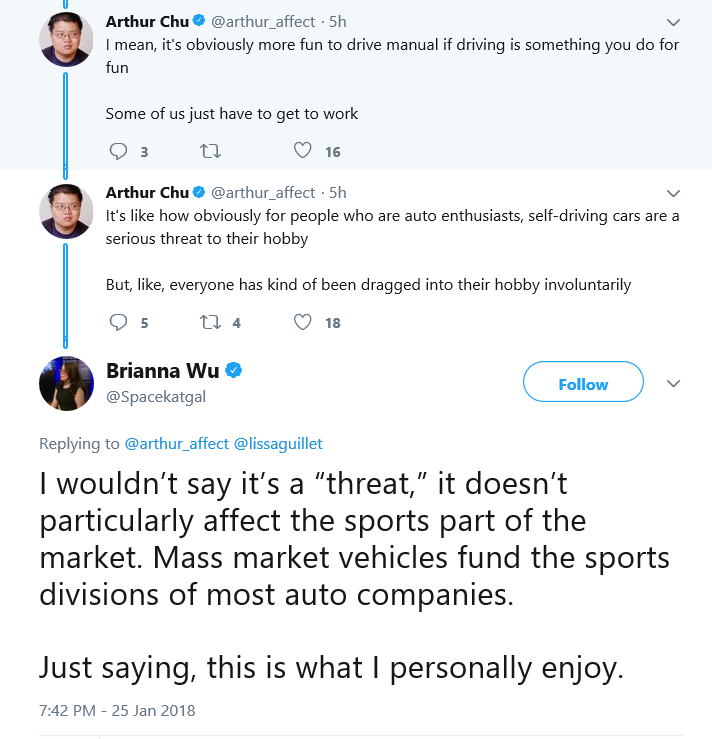Viewport: 712px width, 739px height.
Task: Reply to the 'get to work' tweet
Action: coord(118,151)
